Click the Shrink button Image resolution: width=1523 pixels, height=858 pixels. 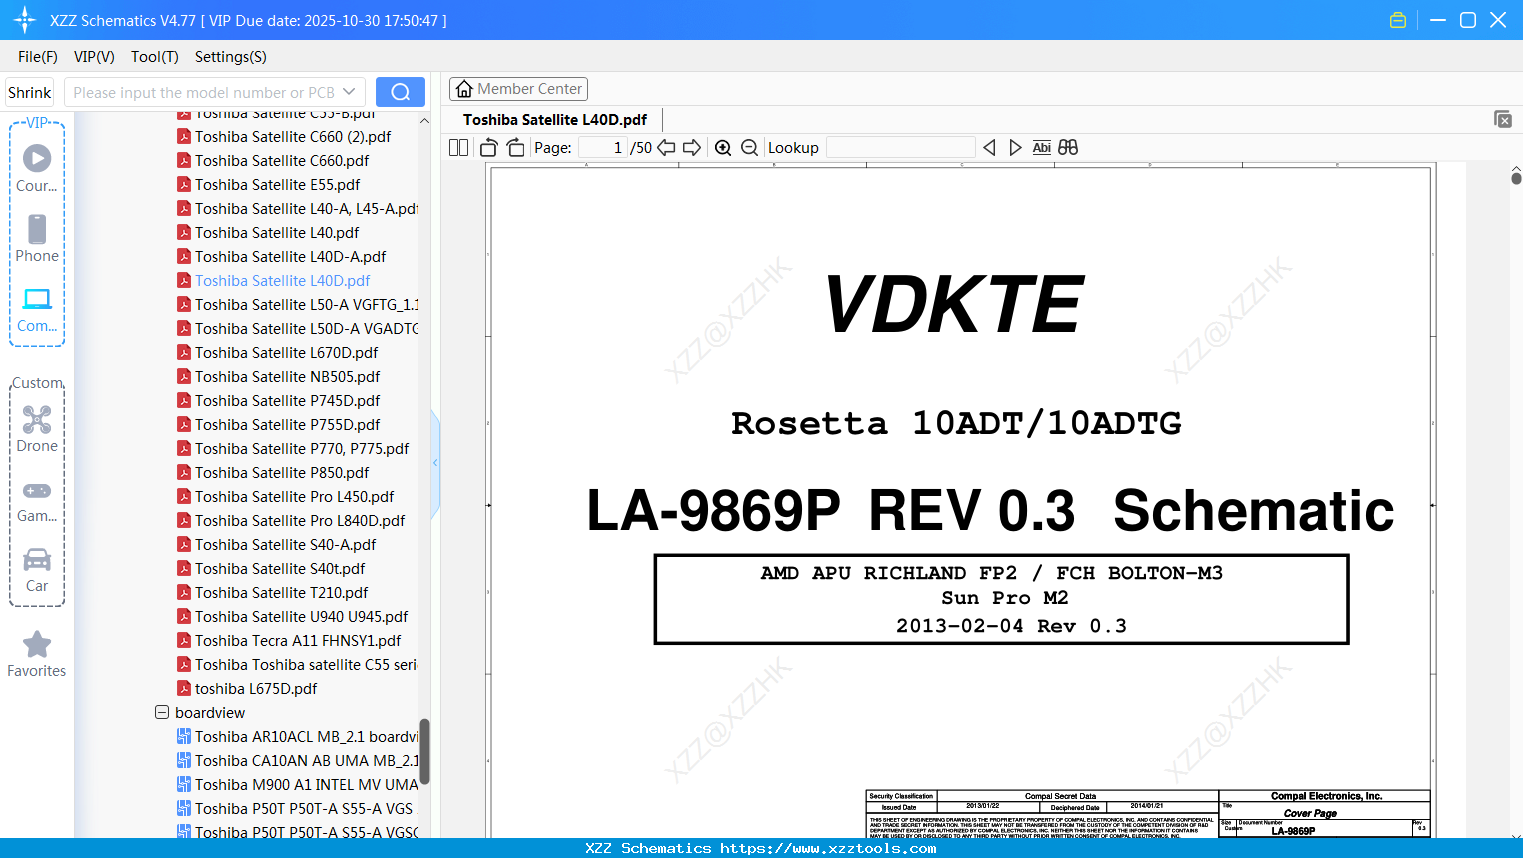coord(30,92)
